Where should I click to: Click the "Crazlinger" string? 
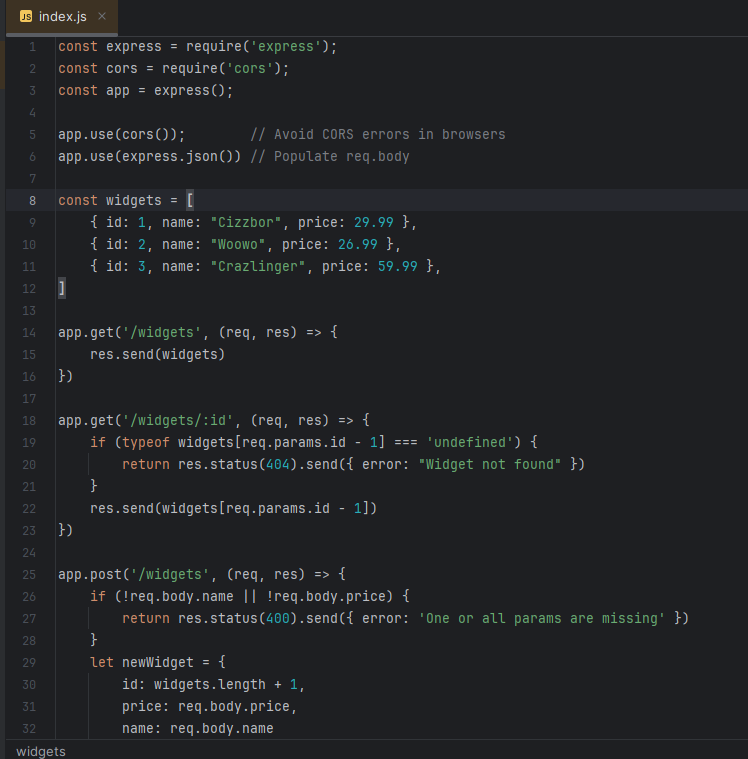(x=258, y=266)
